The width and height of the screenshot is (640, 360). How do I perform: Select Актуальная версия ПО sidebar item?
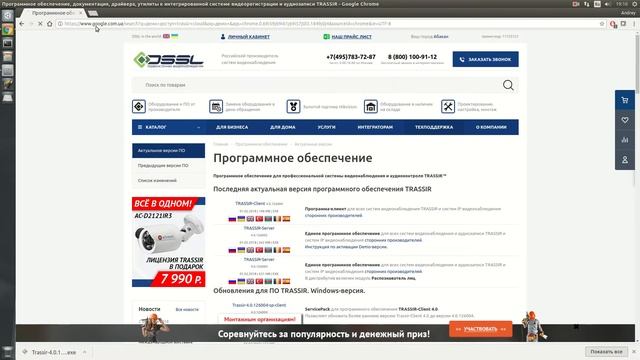[169, 151]
